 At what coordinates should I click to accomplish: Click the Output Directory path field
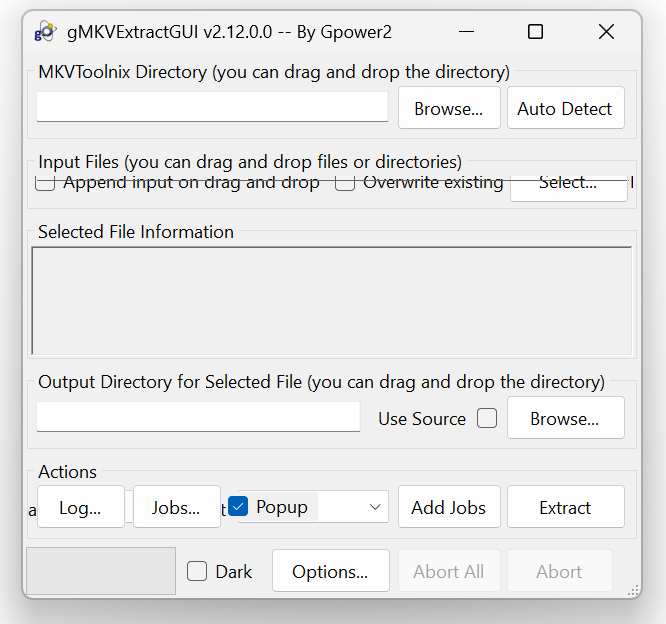(x=198, y=417)
